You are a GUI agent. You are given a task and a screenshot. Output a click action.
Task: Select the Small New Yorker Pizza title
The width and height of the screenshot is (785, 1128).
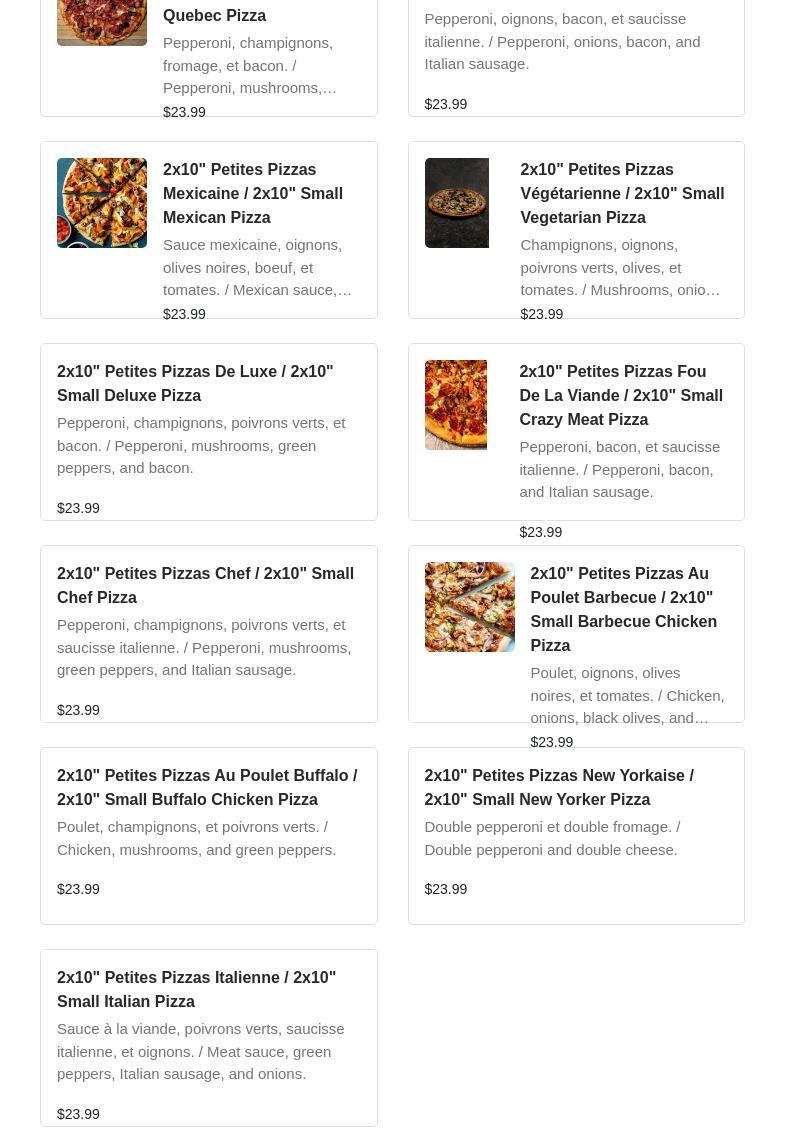pyautogui.click(x=559, y=788)
